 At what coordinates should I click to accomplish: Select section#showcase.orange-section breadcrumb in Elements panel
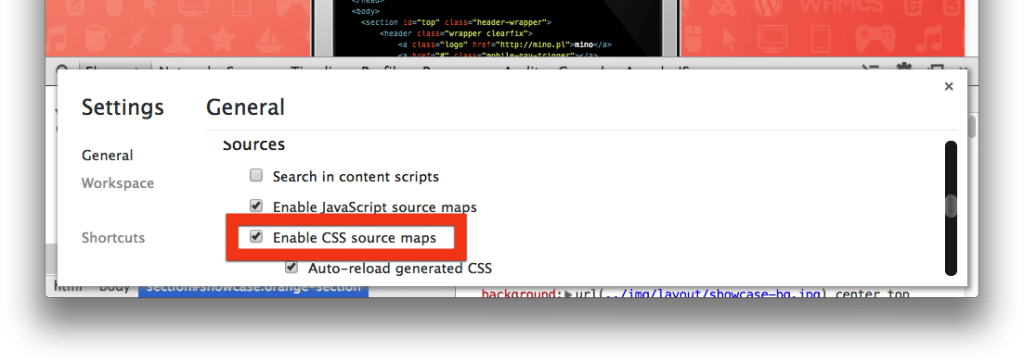253,288
